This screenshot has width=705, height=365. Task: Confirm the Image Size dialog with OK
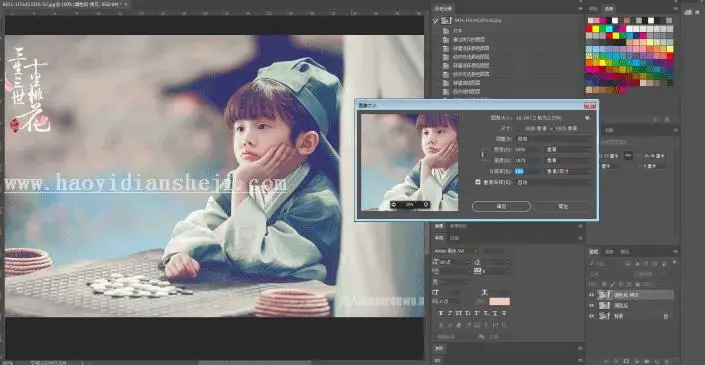[501, 206]
